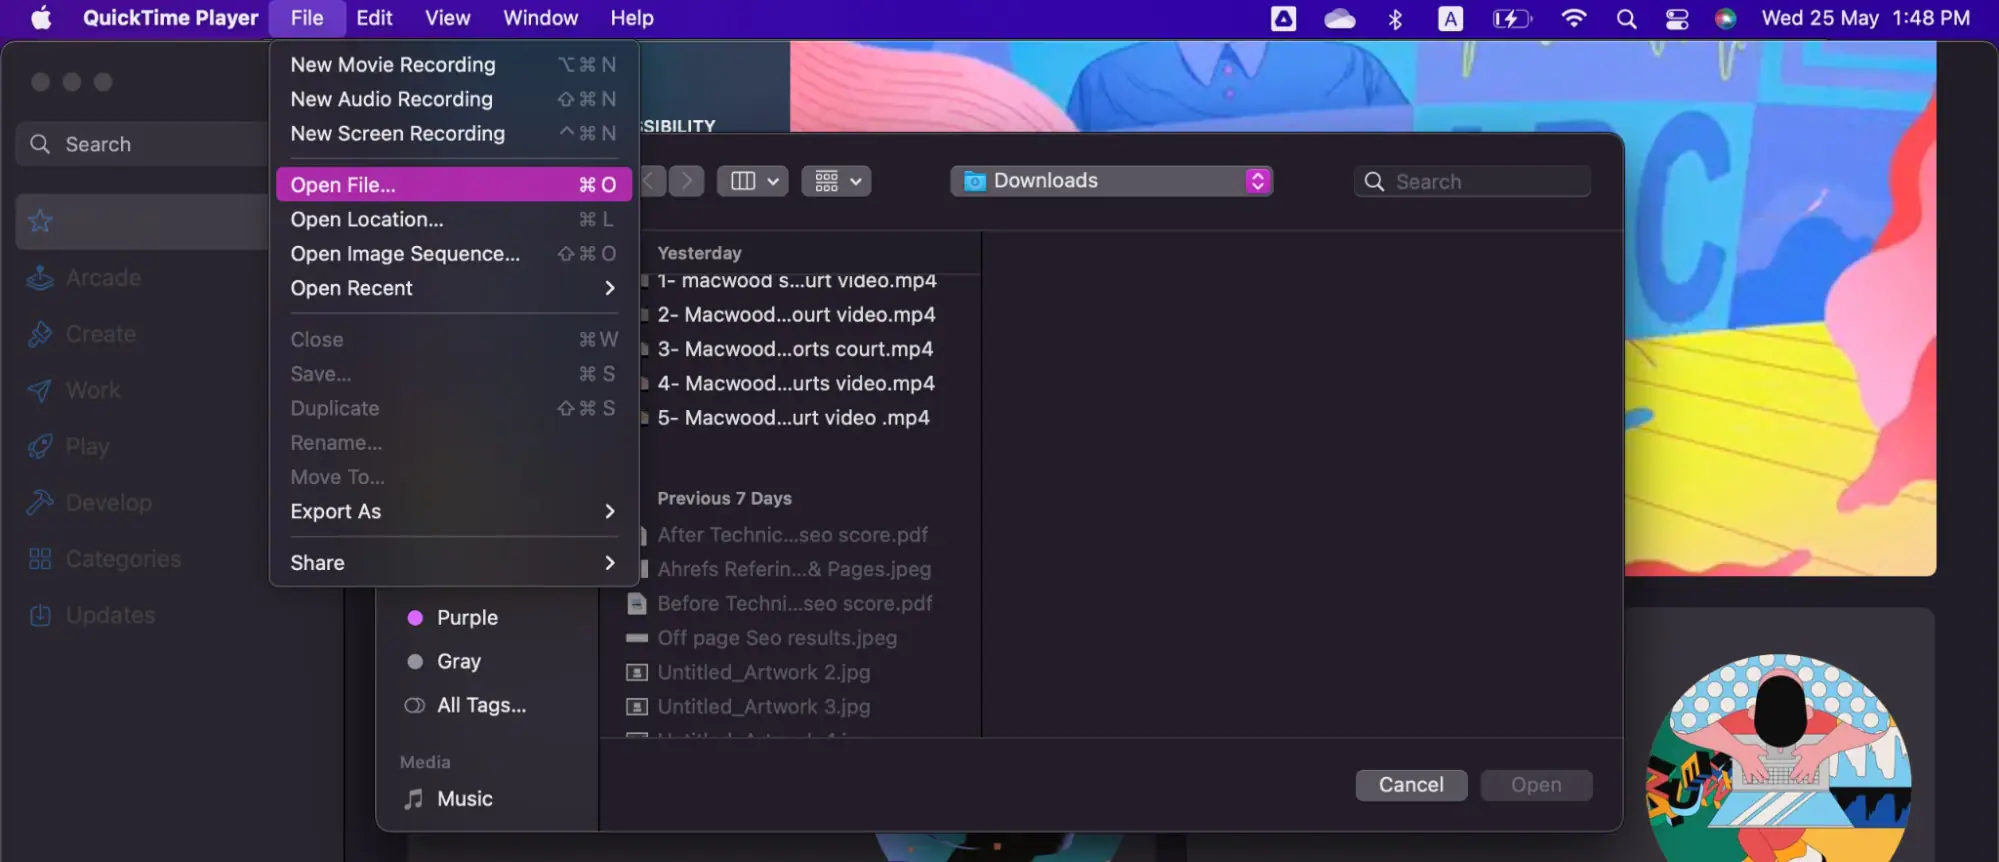Select file '3- Macwood...orts court.mp4'
The height and width of the screenshot is (862, 1999).
(795, 349)
